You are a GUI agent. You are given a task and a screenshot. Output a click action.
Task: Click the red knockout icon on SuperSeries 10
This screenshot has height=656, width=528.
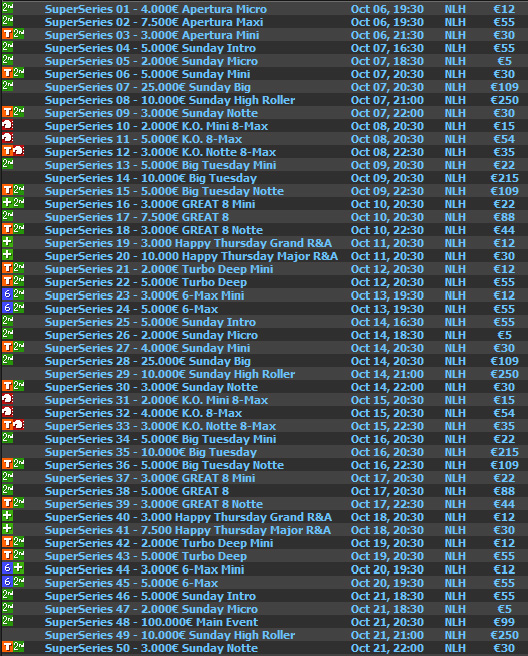click(8, 125)
